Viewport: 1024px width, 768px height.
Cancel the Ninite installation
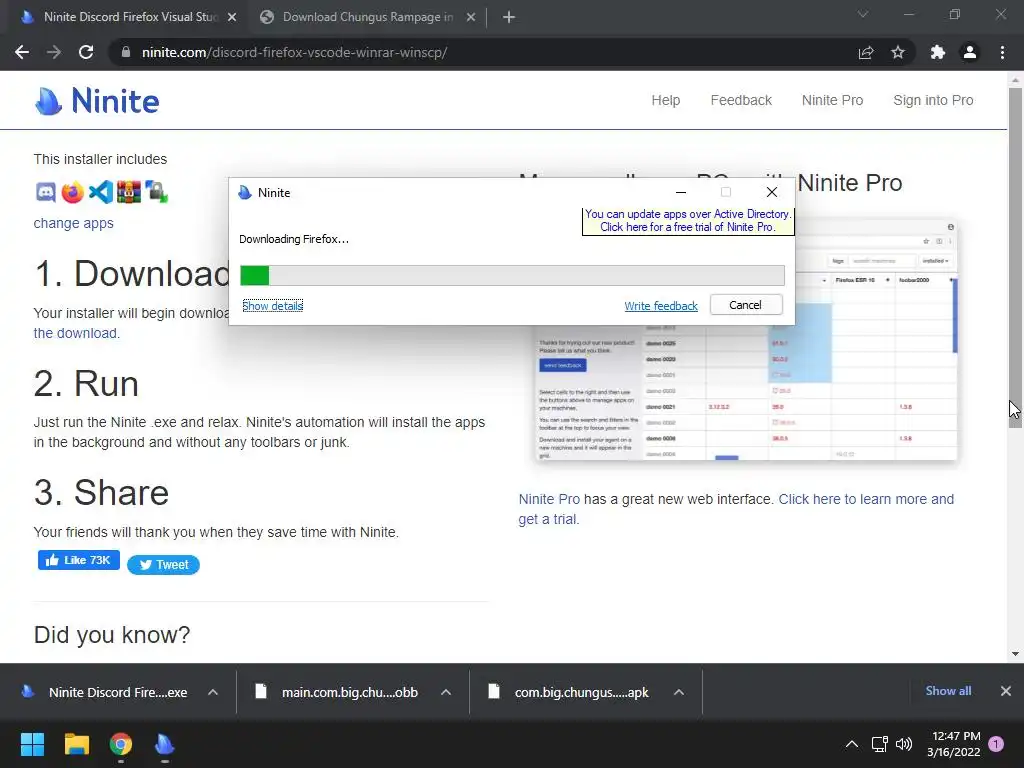[x=746, y=305]
